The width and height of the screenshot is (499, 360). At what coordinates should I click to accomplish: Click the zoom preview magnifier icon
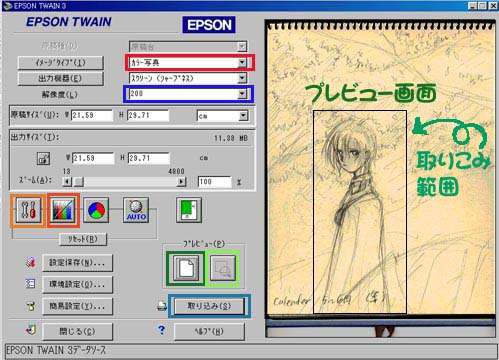(222, 268)
